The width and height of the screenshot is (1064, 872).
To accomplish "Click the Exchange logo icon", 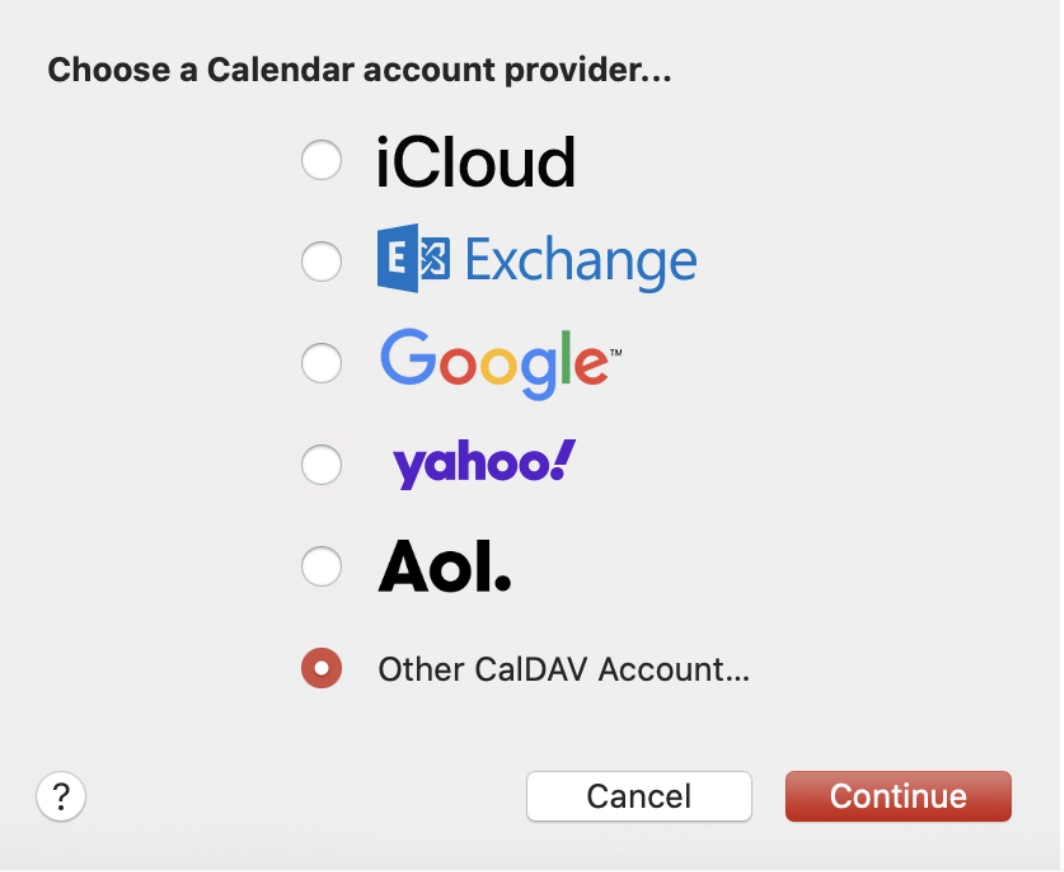I will (x=414, y=260).
